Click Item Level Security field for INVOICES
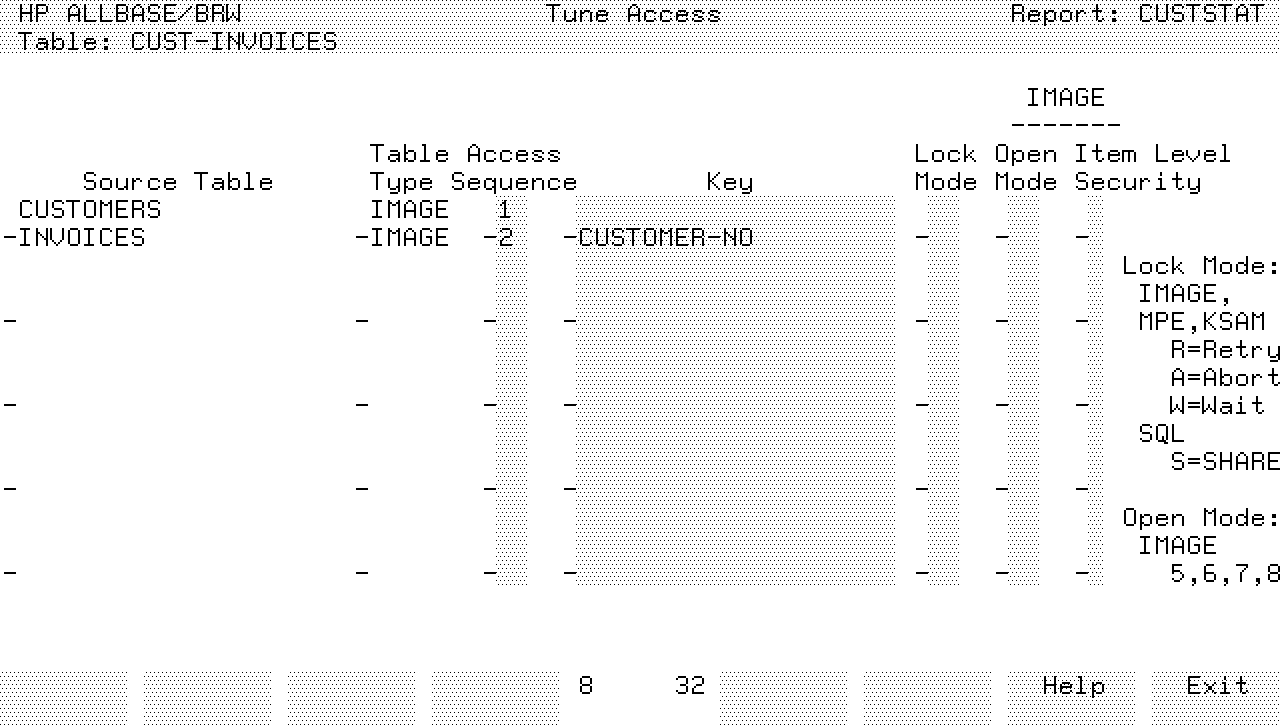This screenshot has width=1280, height=725. 1095,238
